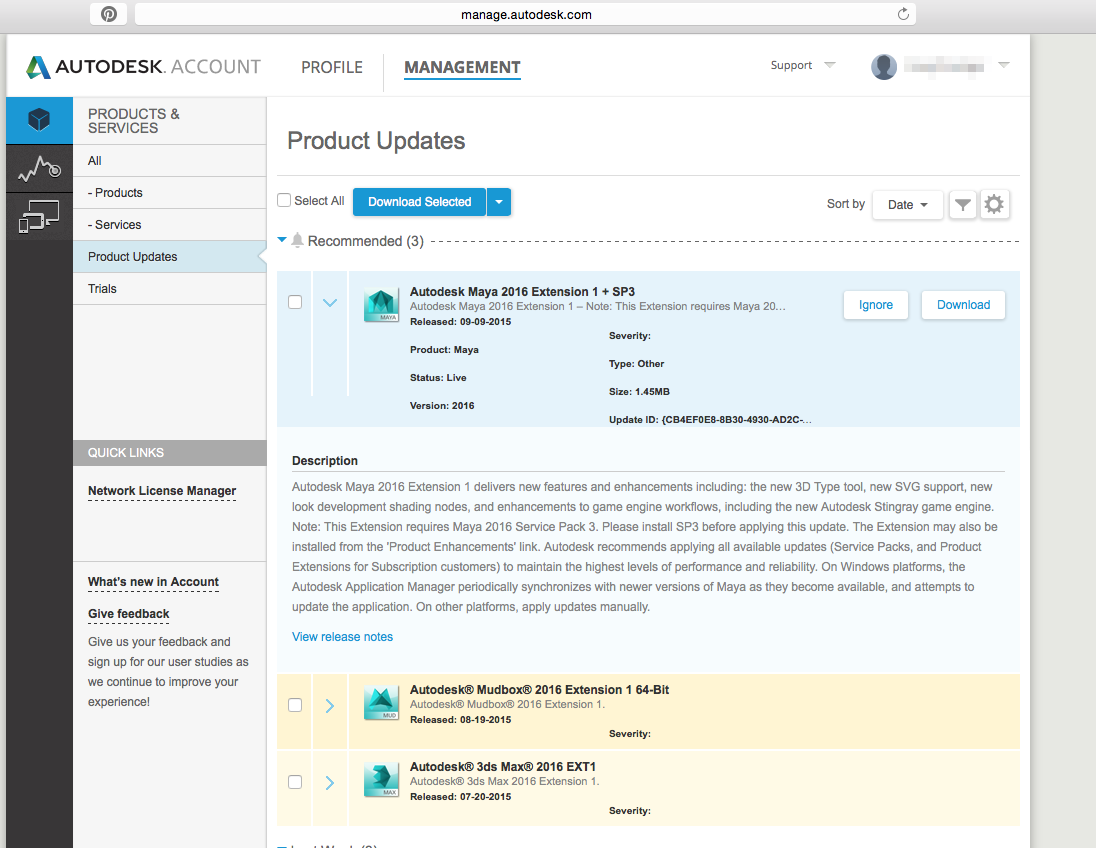The width and height of the screenshot is (1096, 848).
Task: Select Products in the sidebar menu
Action: pyautogui.click(x=170, y=193)
